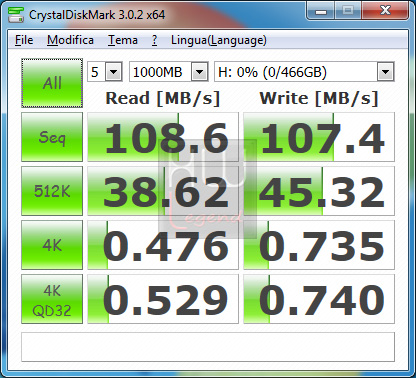This screenshot has height=378, width=416.
Task: Minimize the CrystalDiskMark window
Action: coord(321,11)
